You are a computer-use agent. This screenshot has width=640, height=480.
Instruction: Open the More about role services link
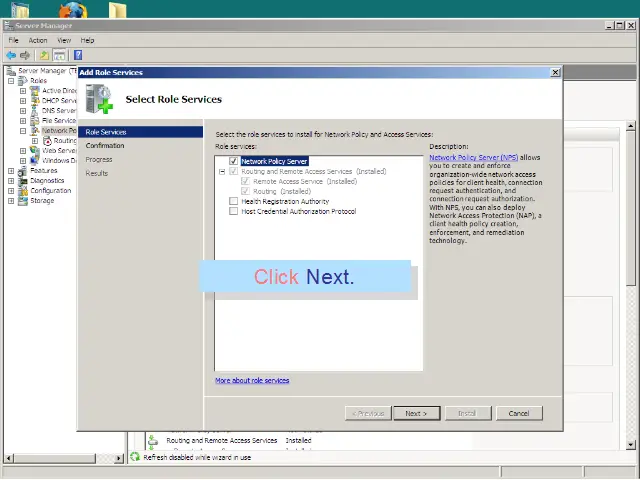pos(252,381)
